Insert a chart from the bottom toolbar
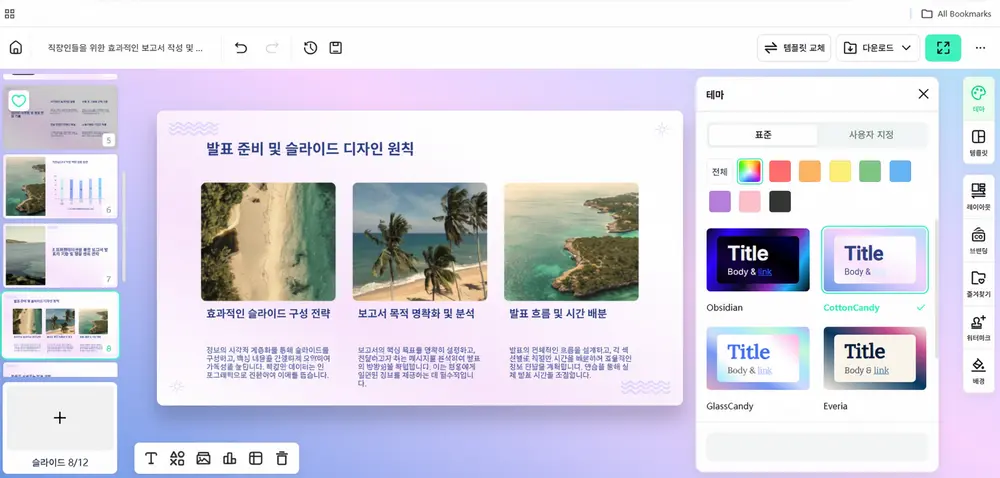 230,458
